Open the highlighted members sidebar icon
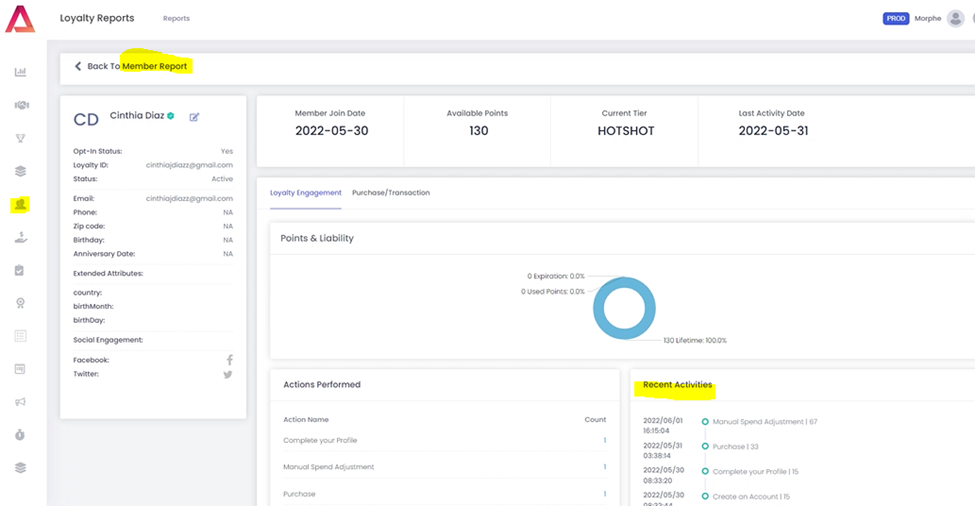This screenshot has width=975, height=506. [21, 204]
